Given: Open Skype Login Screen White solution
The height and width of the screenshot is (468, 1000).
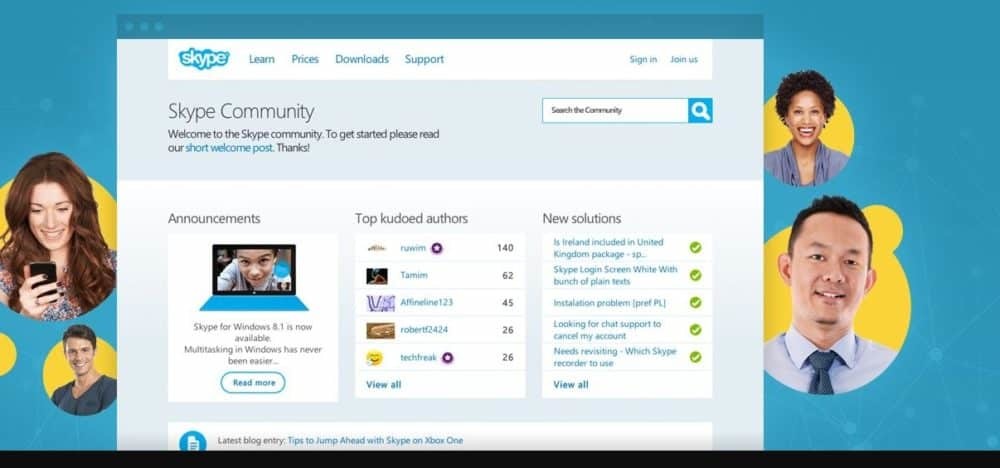Looking at the screenshot, I should coord(615,275).
